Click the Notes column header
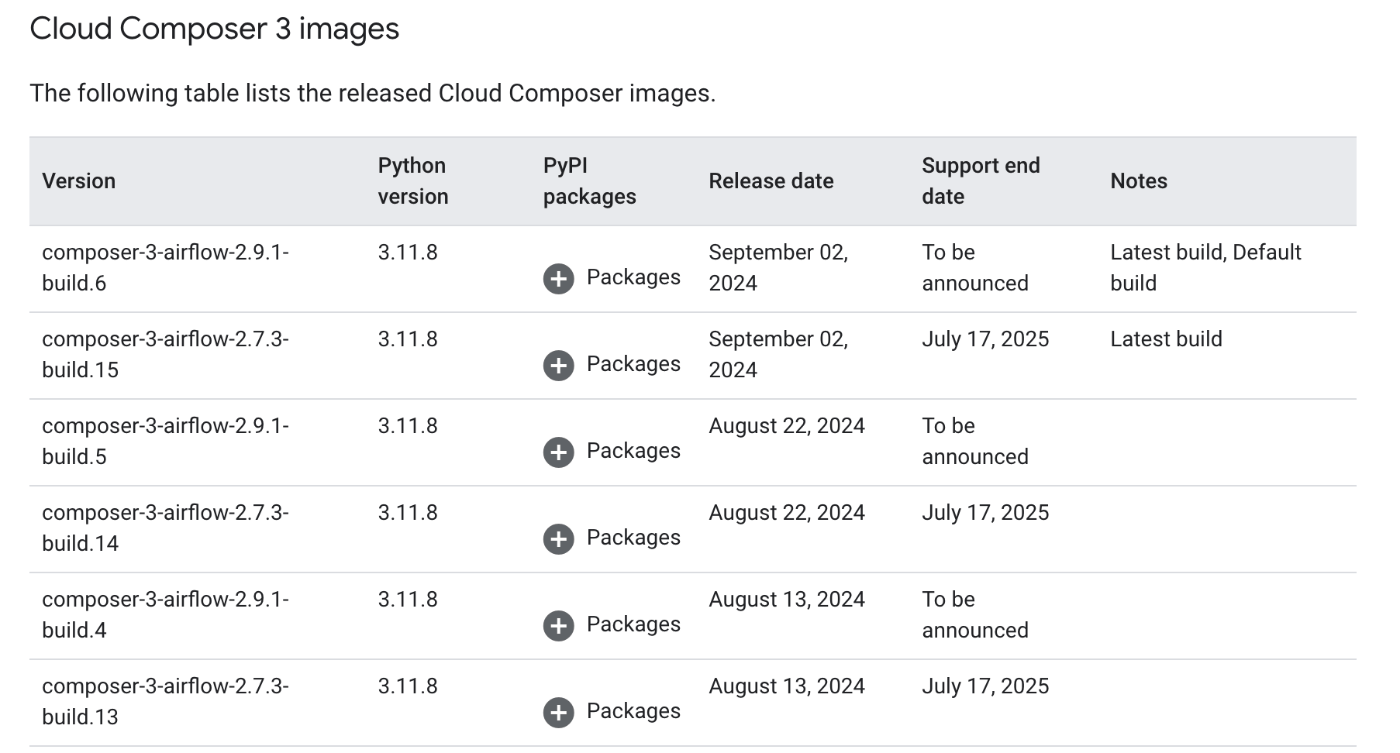 tap(1139, 181)
